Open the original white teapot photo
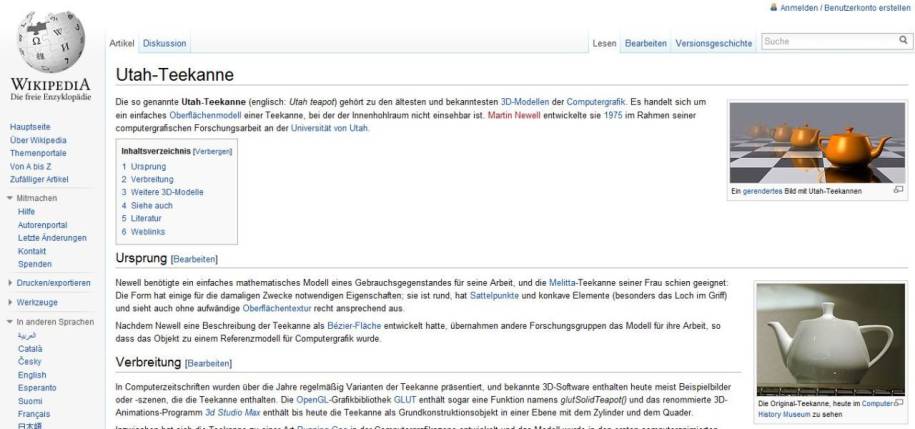915x429 pixels. [x=830, y=340]
